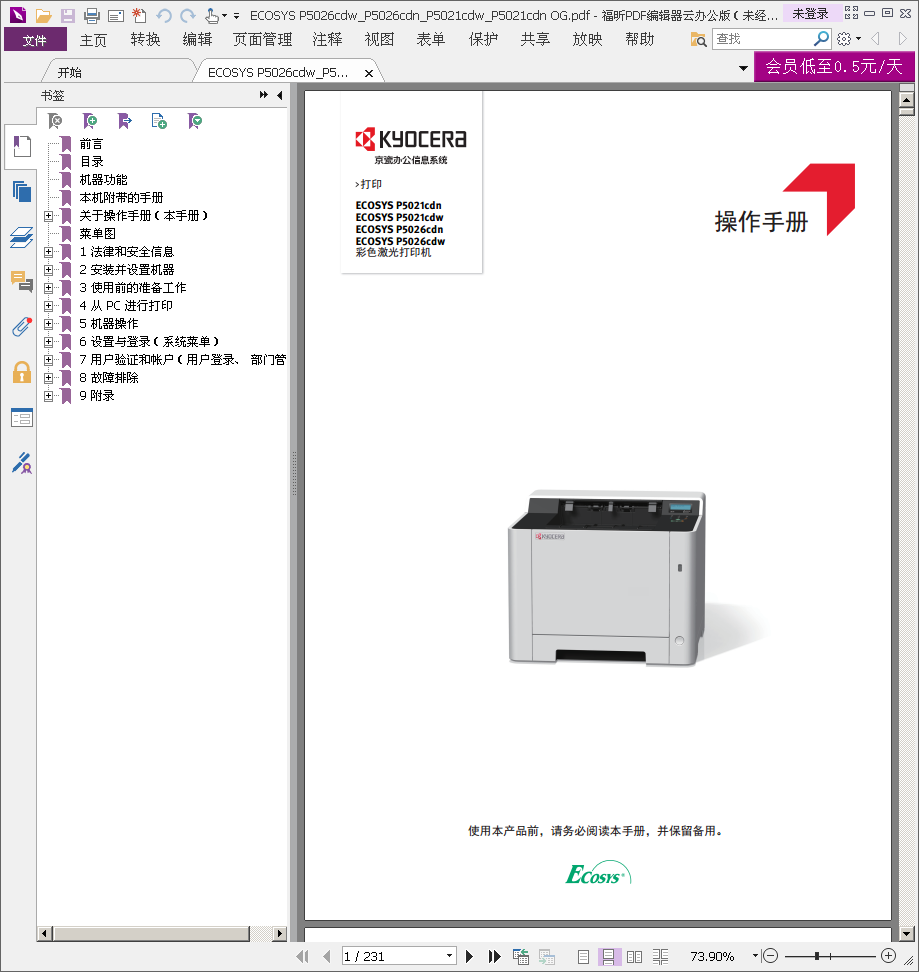Click the Save icon in quick access toolbar

(x=68, y=15)
